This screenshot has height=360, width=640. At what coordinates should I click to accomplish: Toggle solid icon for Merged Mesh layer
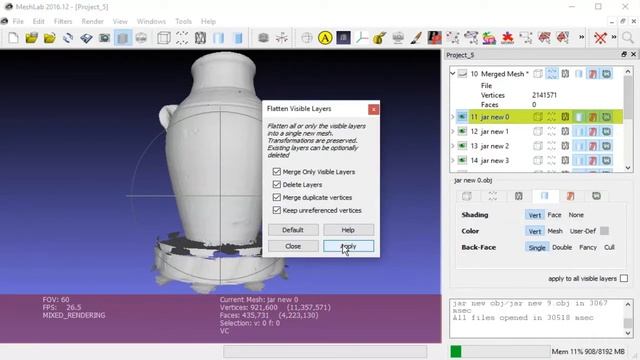(579, 74)
